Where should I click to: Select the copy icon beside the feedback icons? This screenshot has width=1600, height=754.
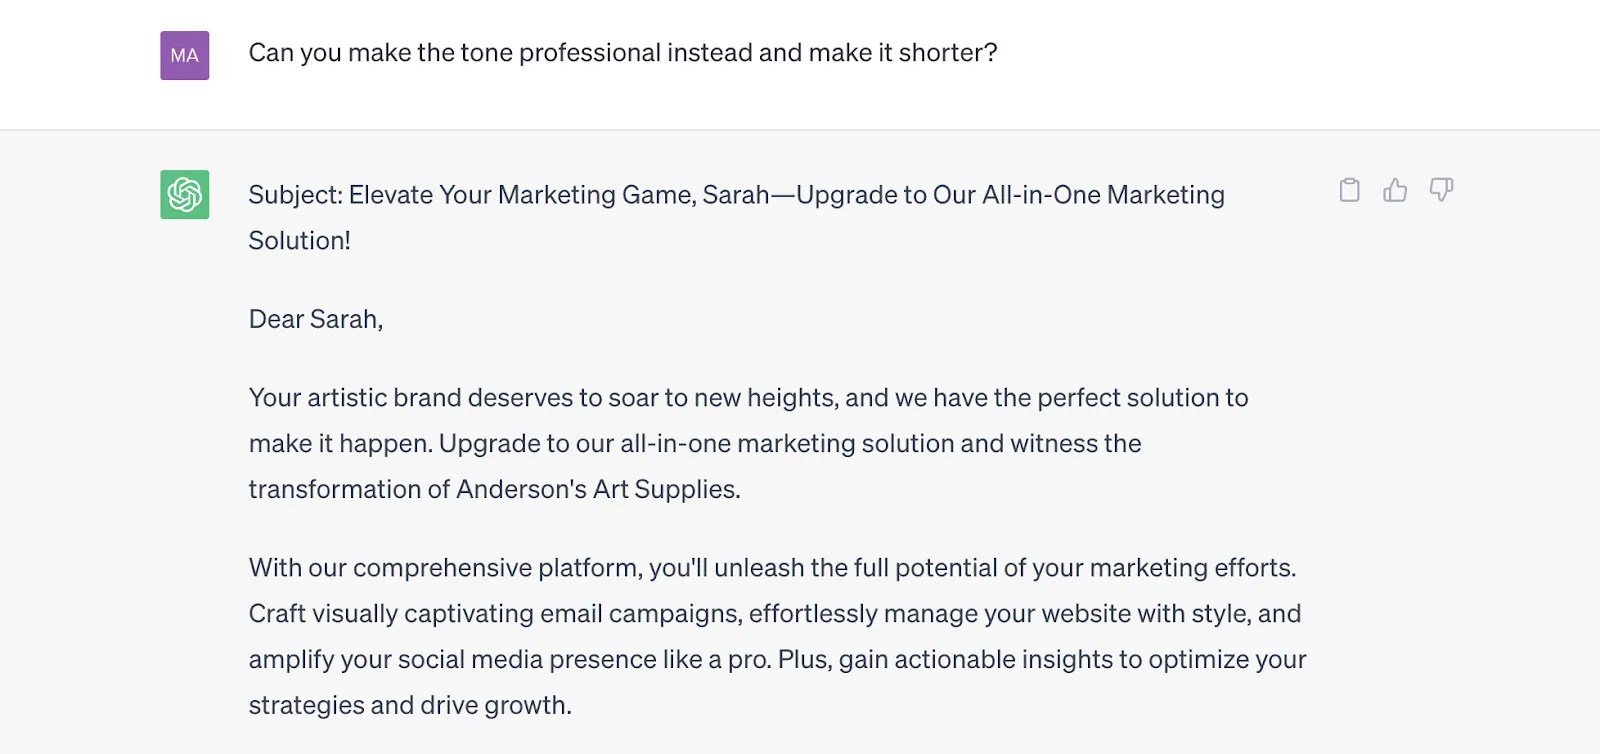coord(1350,190)
